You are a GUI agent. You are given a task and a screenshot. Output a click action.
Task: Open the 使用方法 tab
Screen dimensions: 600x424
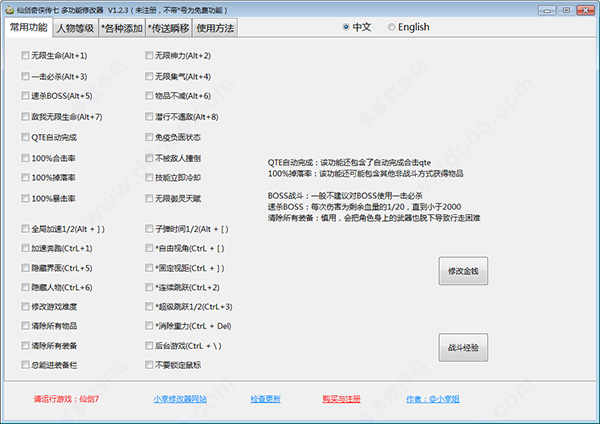pyautogui.click(x=215, y=28)
